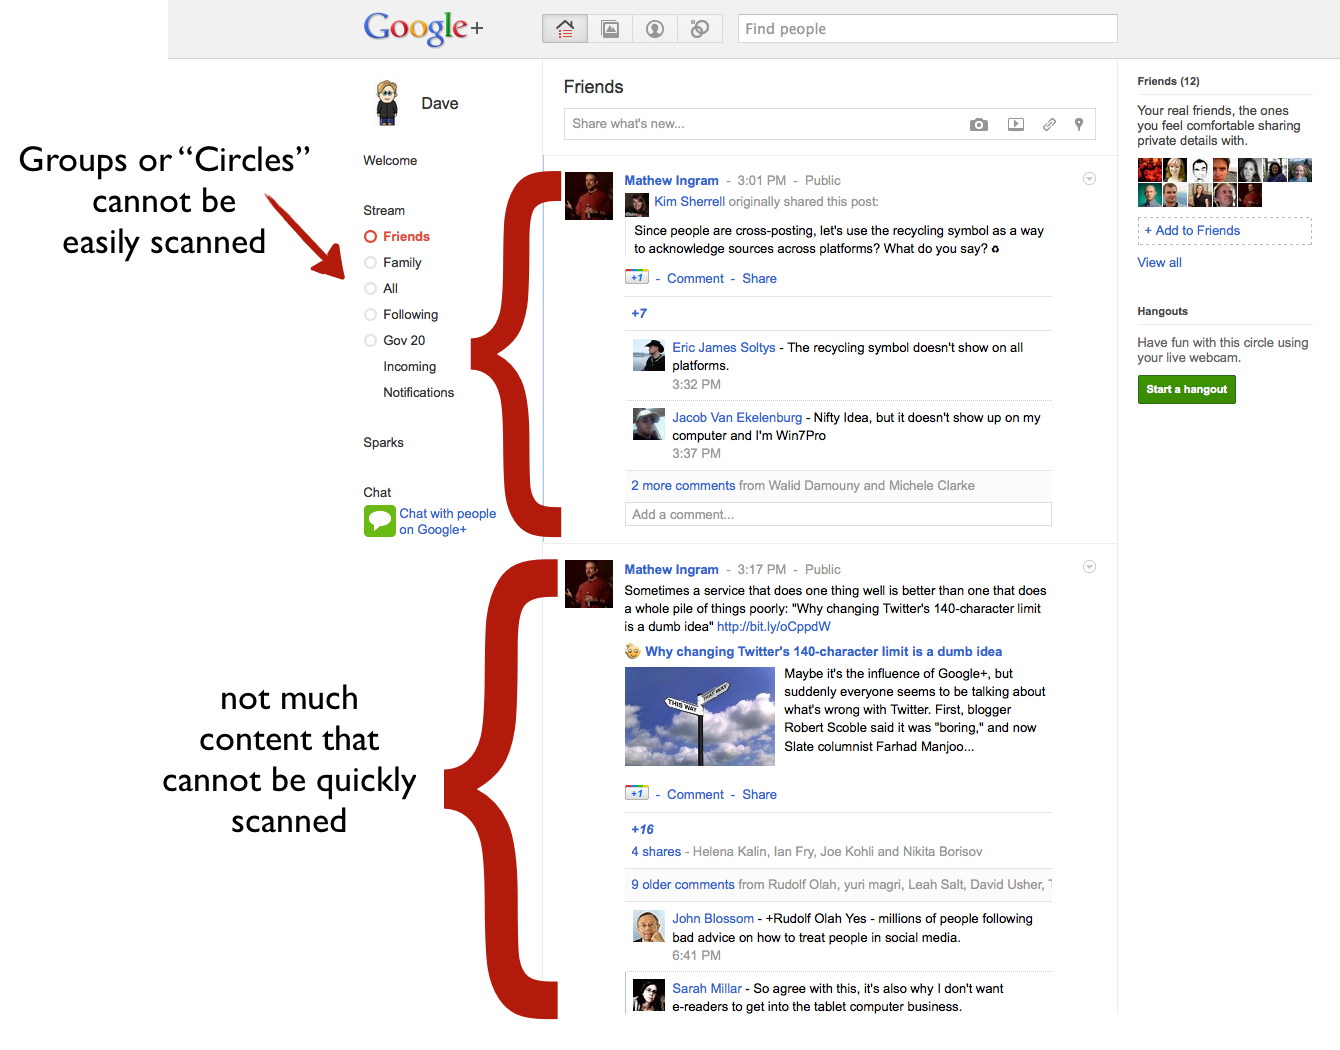Open options dropdown on 3:01 PM post
This screenshot has width=1340, height=1050.
click(x=1089, y=179)
